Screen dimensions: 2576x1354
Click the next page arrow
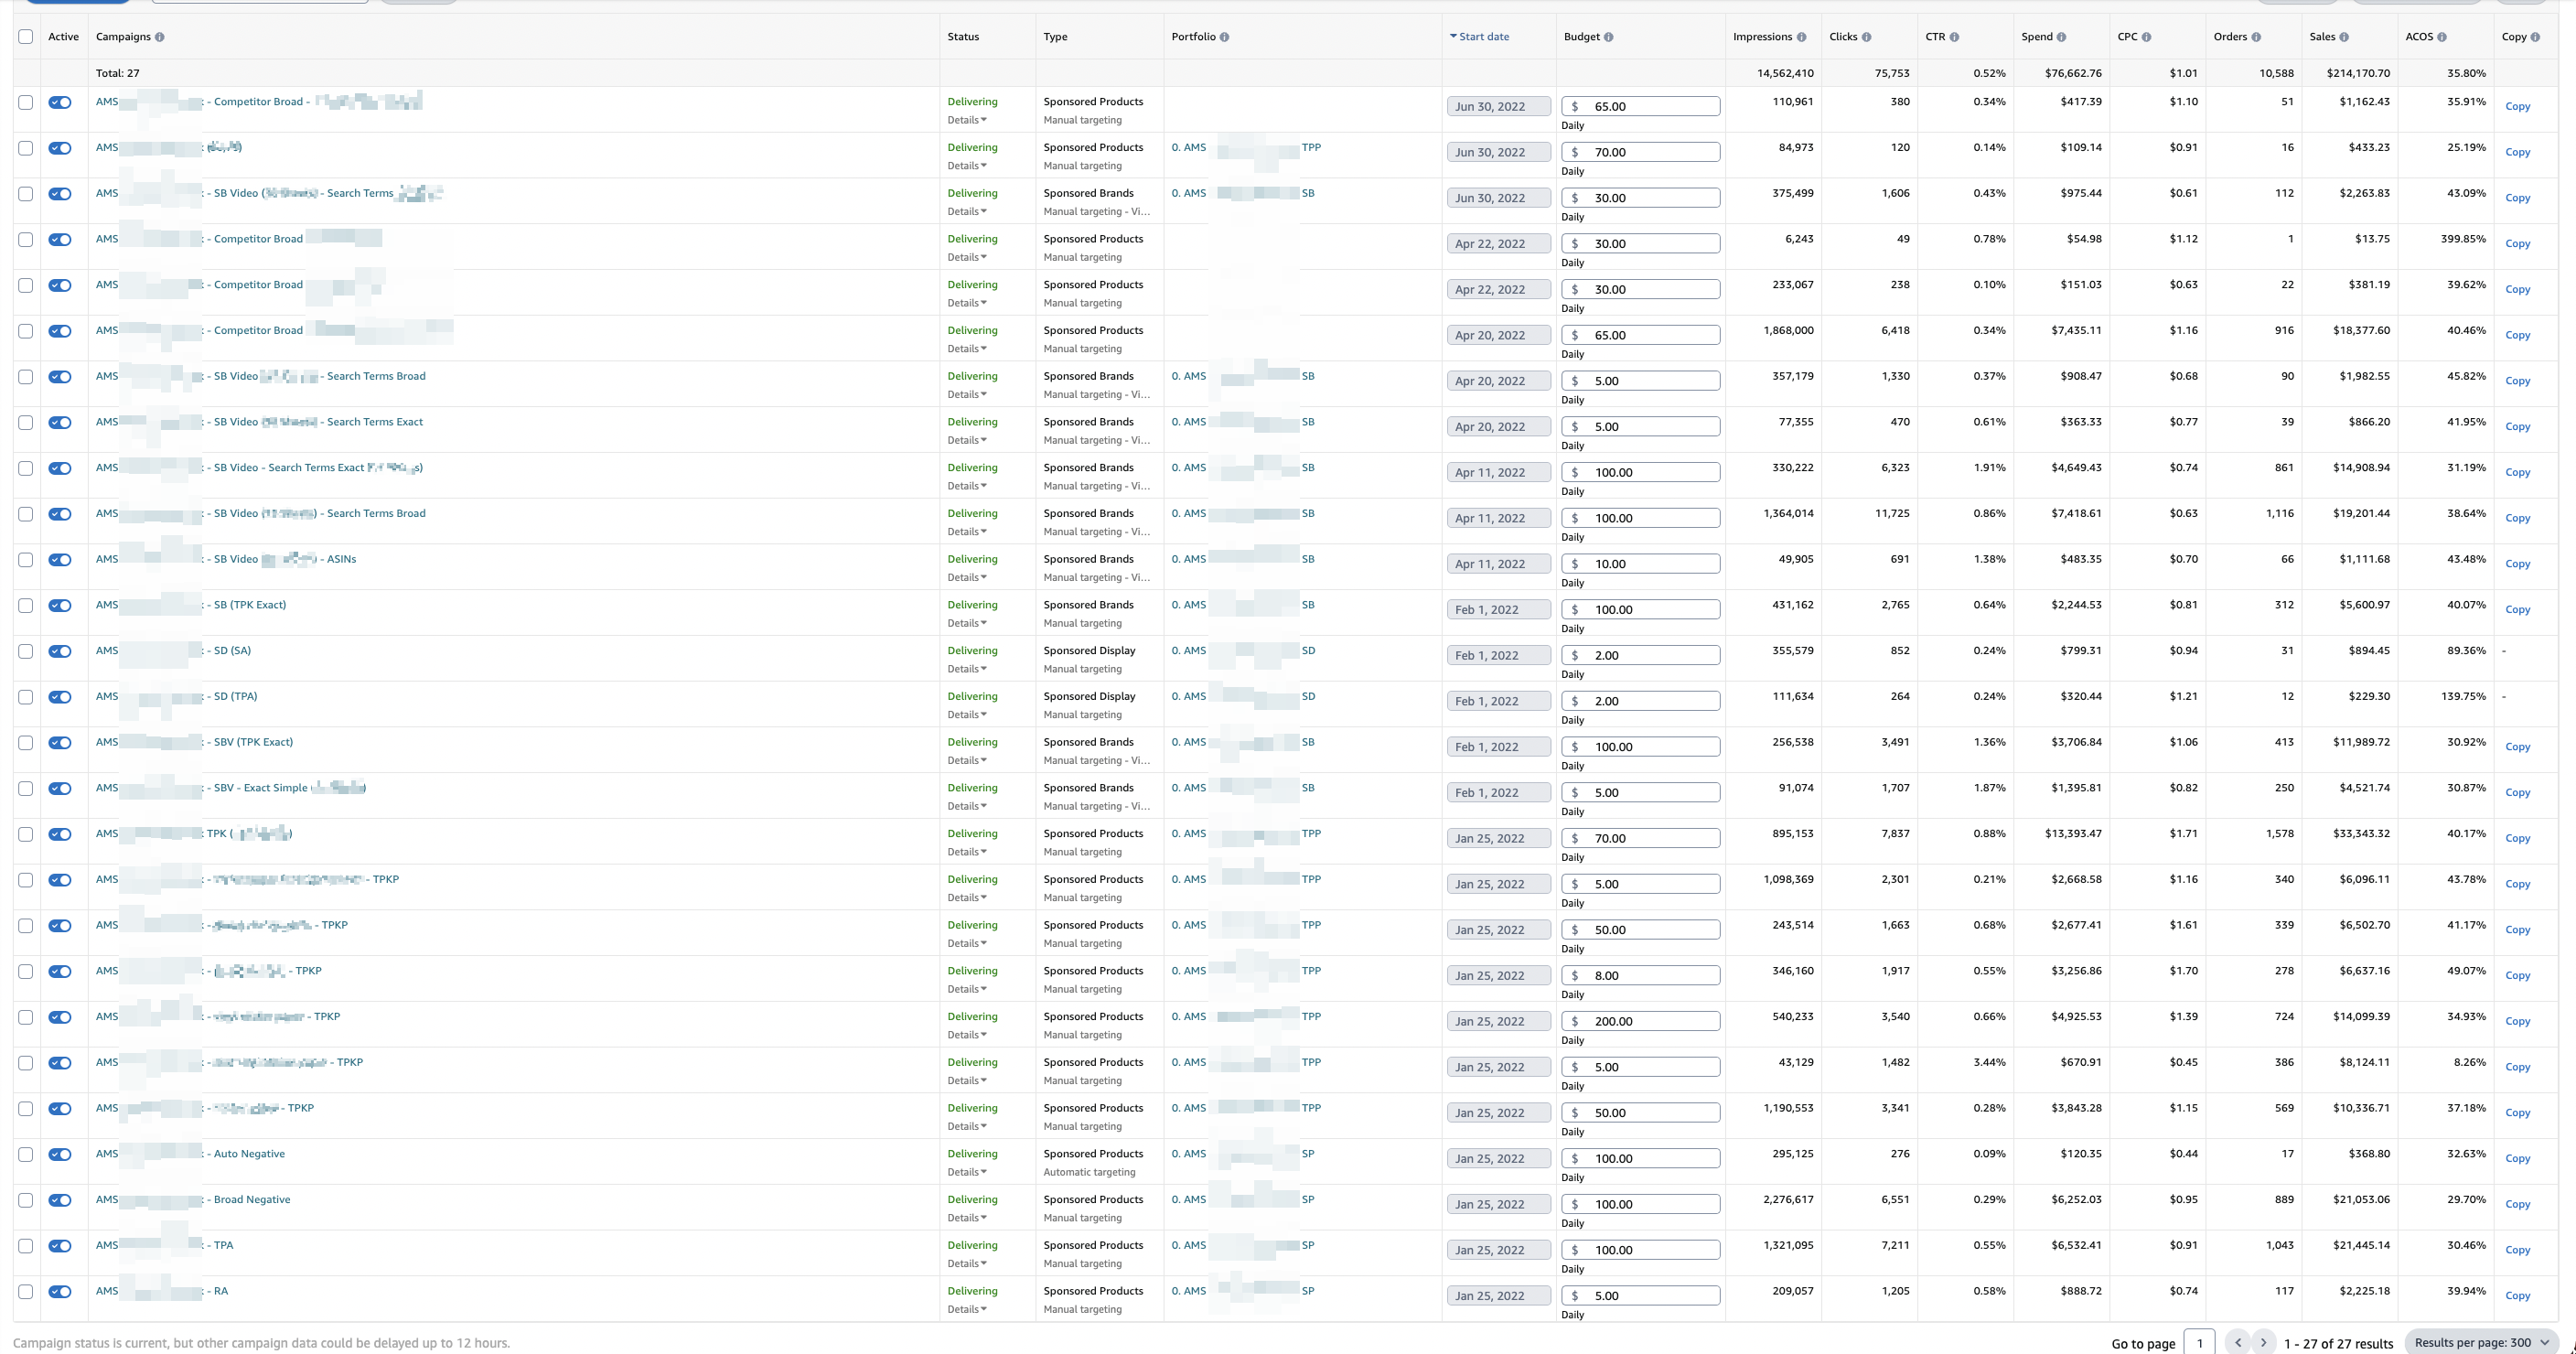point(2265,1342)
